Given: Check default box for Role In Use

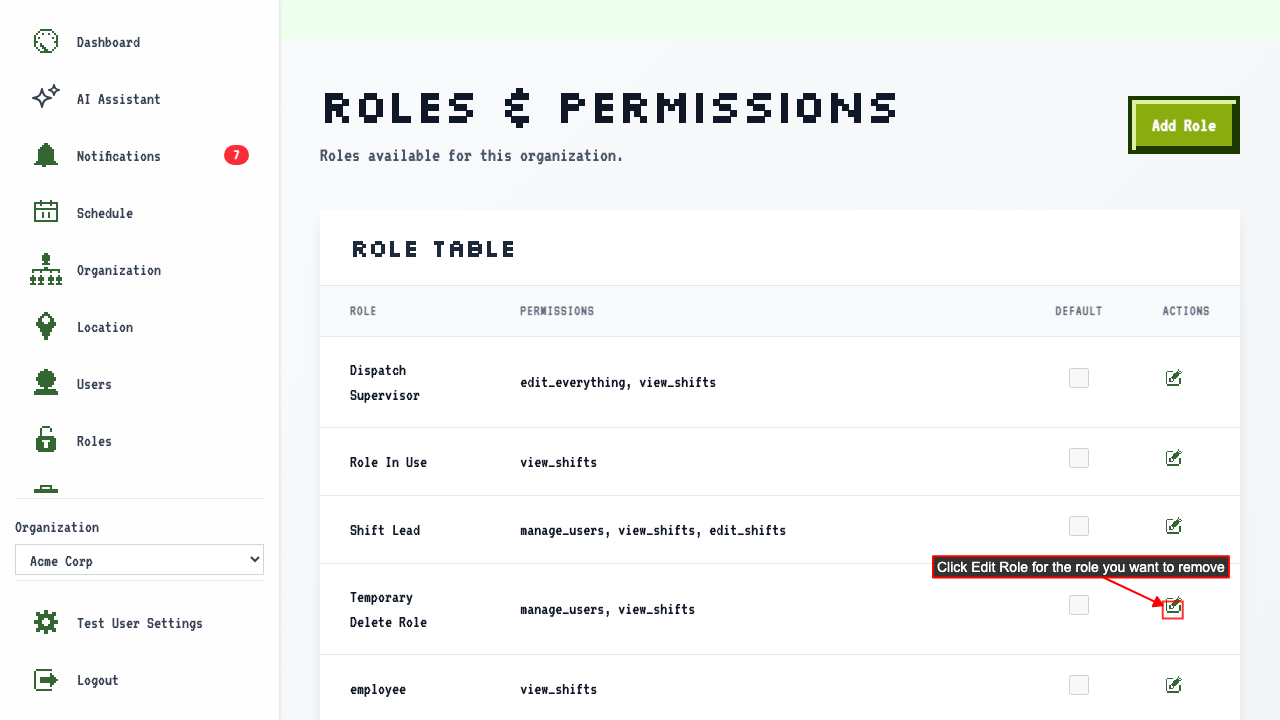Looking at the screenshot, I should pos(1079,458).
